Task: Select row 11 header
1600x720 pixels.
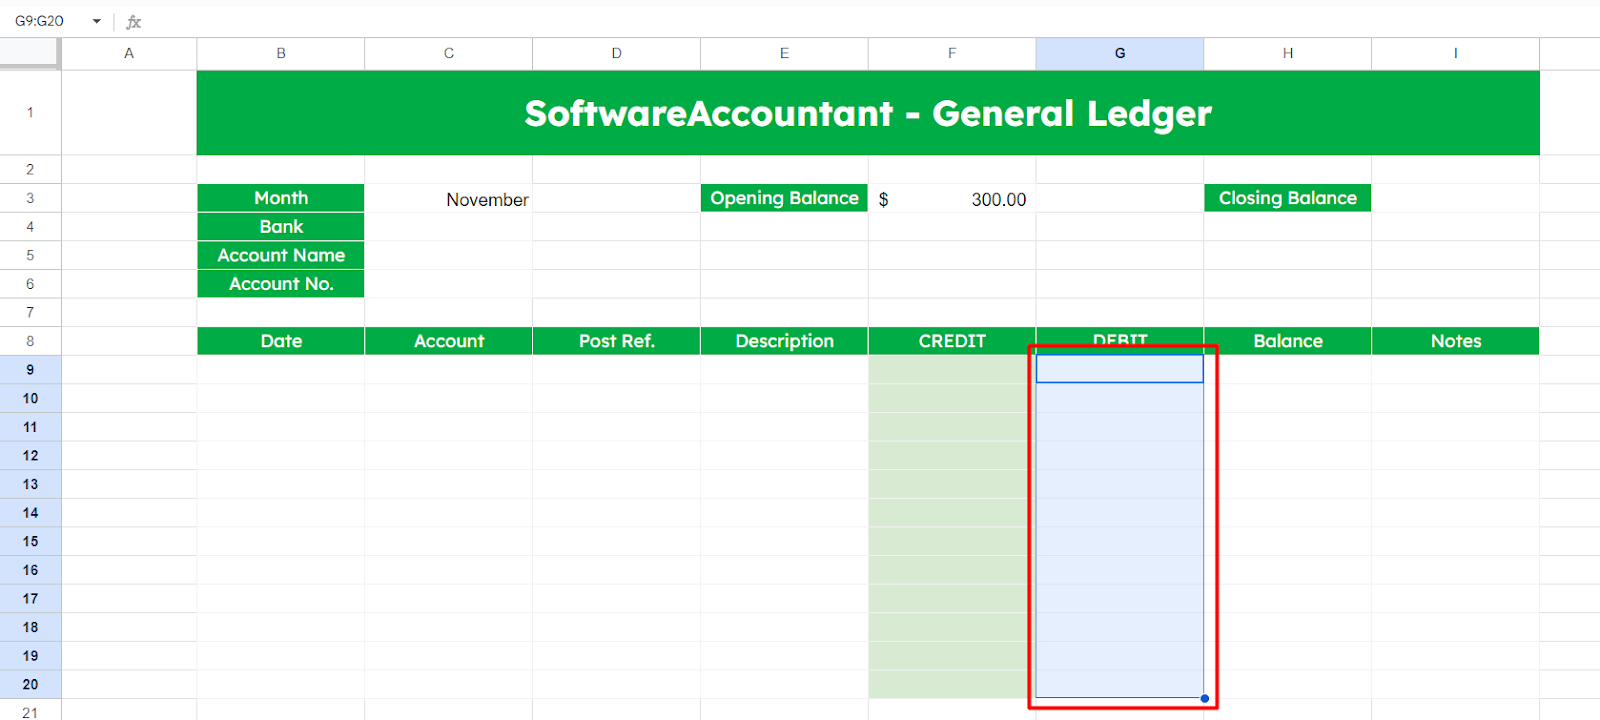Action: [x=30, y=427]
